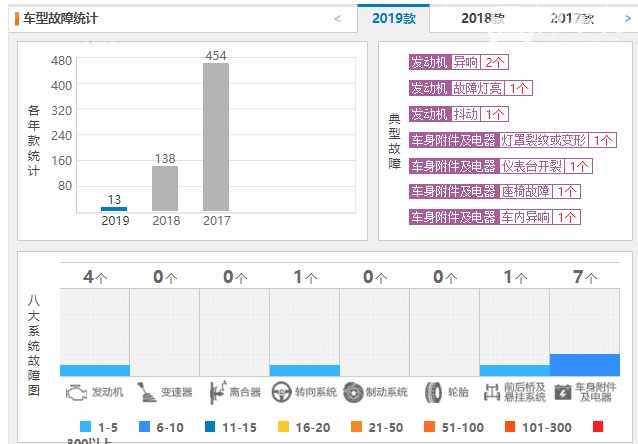Click the 1-5 light blue legend swatch
Screen dimensions: 638x444
pos(85,427)
